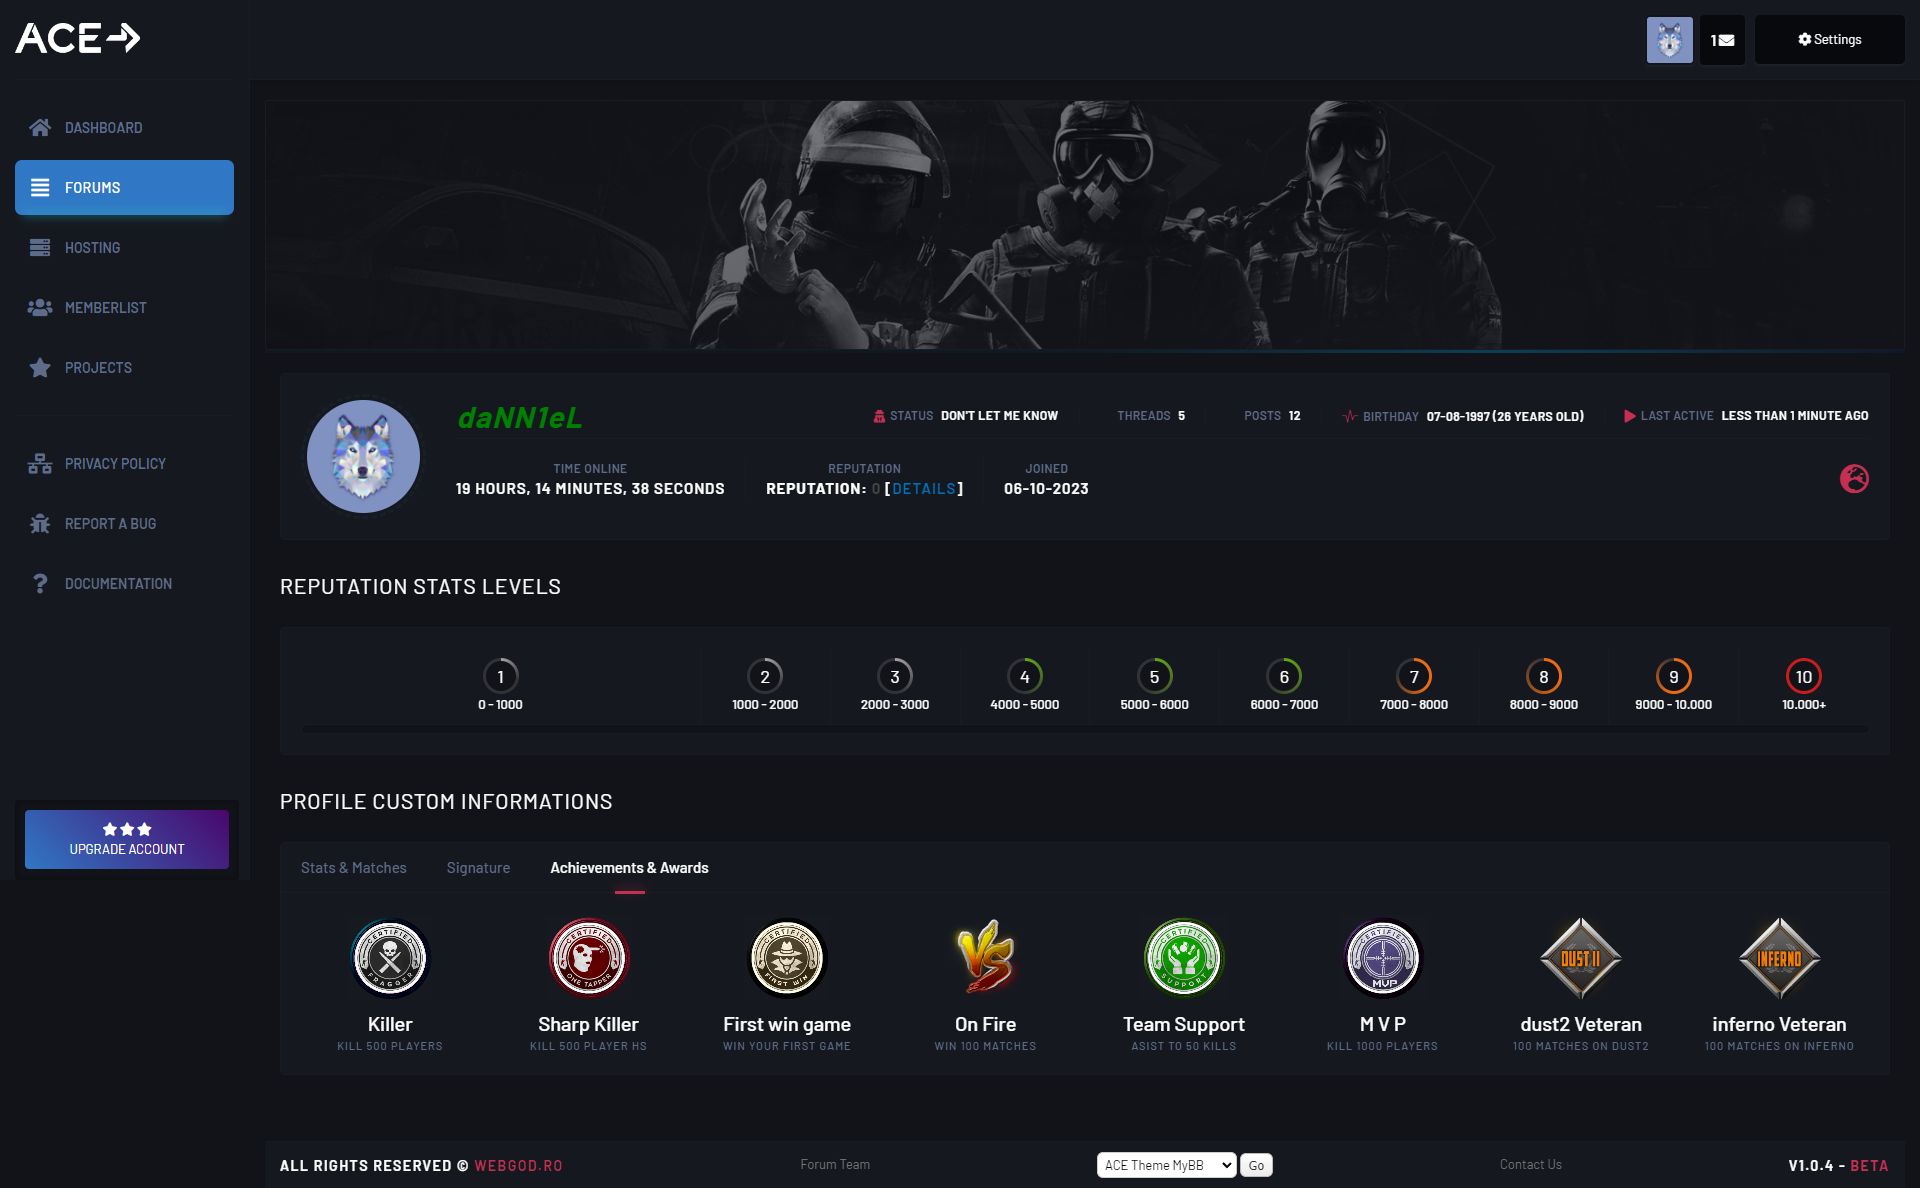This screenshot has height=1188, width=1920.
Task: Click the MVP achievement badge
Action: pos(1382,958)
